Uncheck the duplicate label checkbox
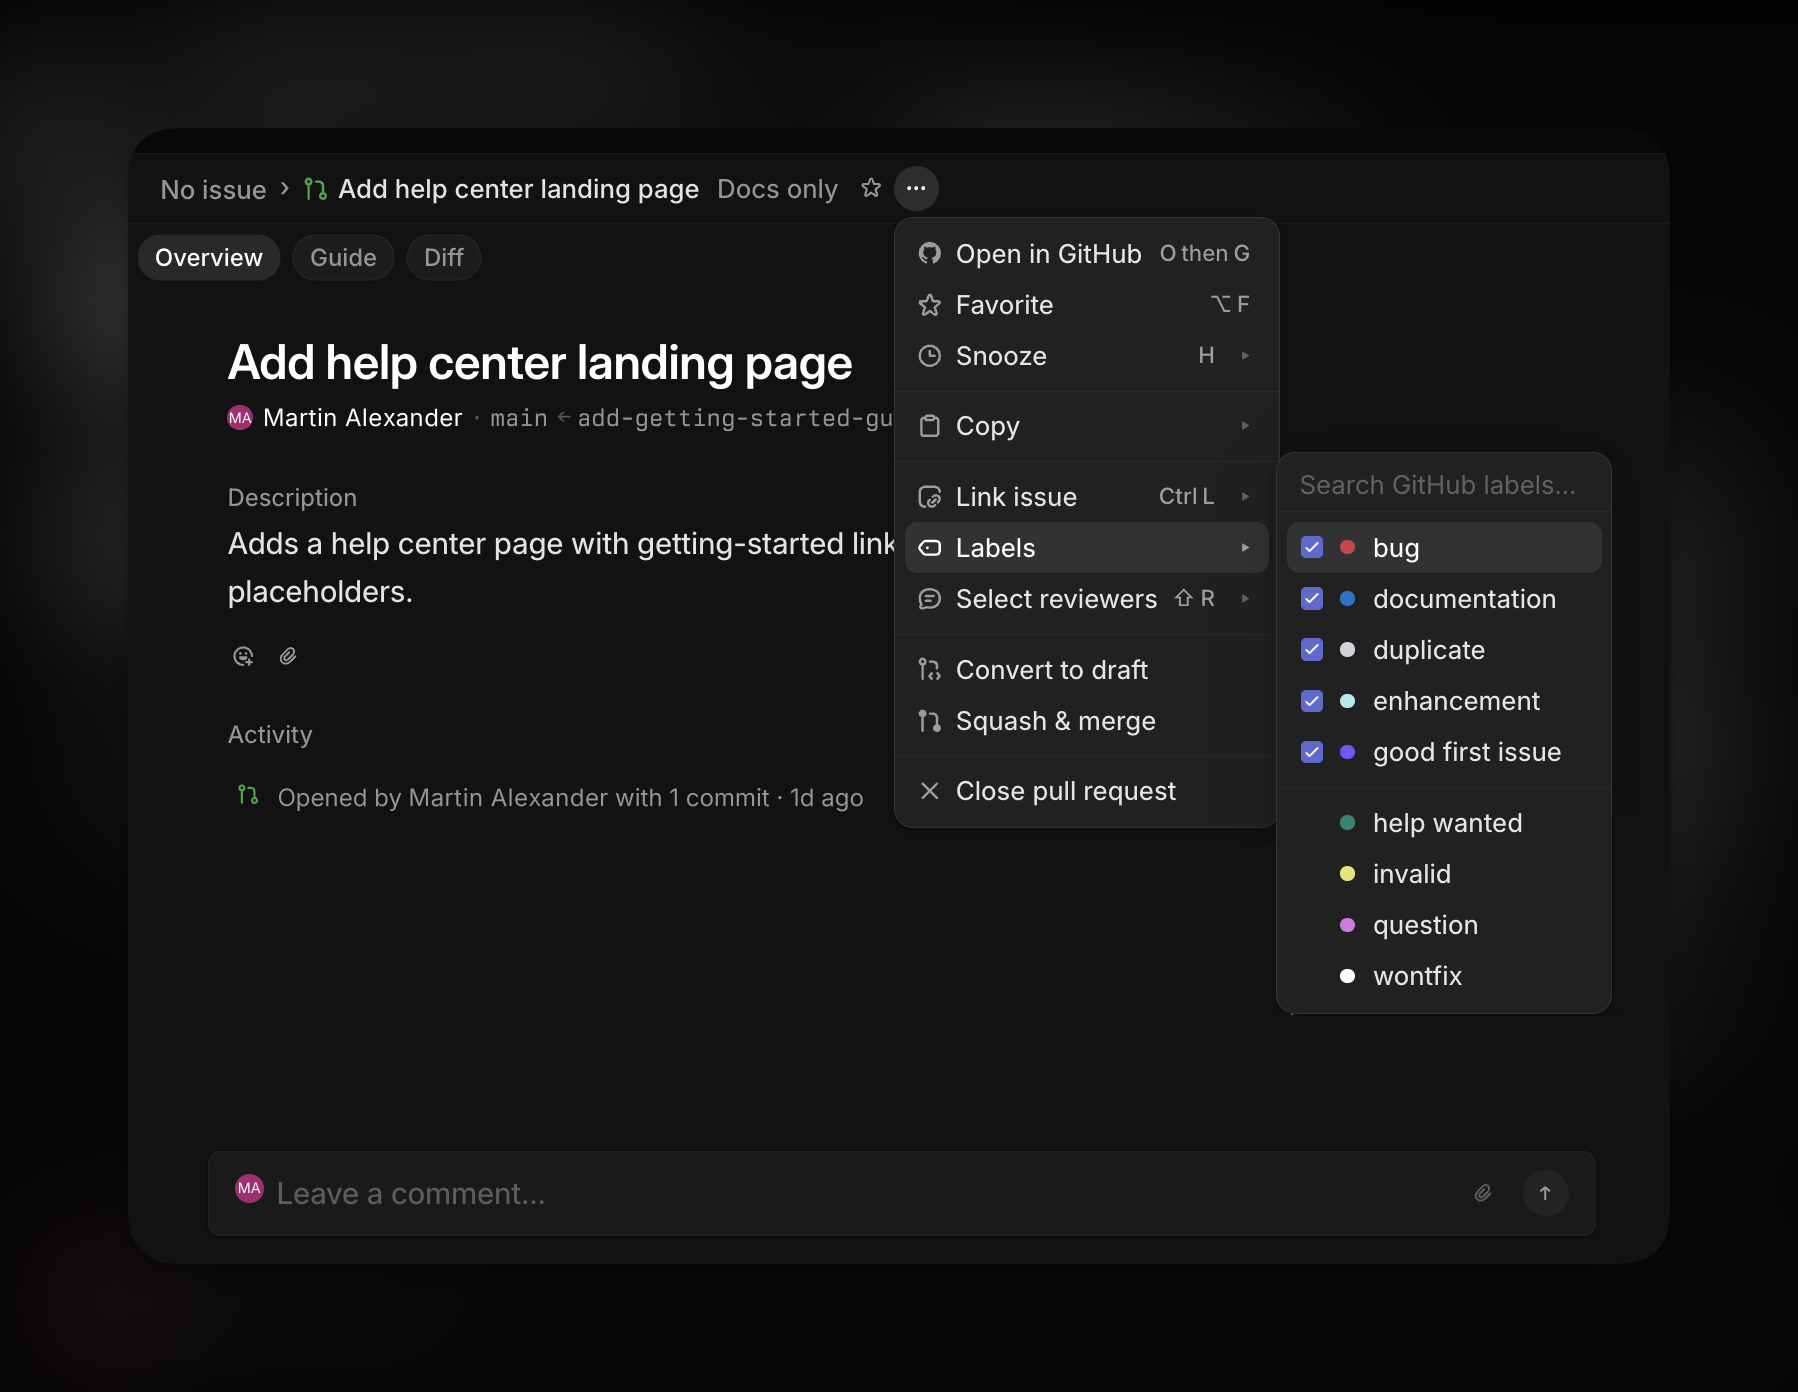This screenshot has width=1798, height=1392. click(1312, 649)
